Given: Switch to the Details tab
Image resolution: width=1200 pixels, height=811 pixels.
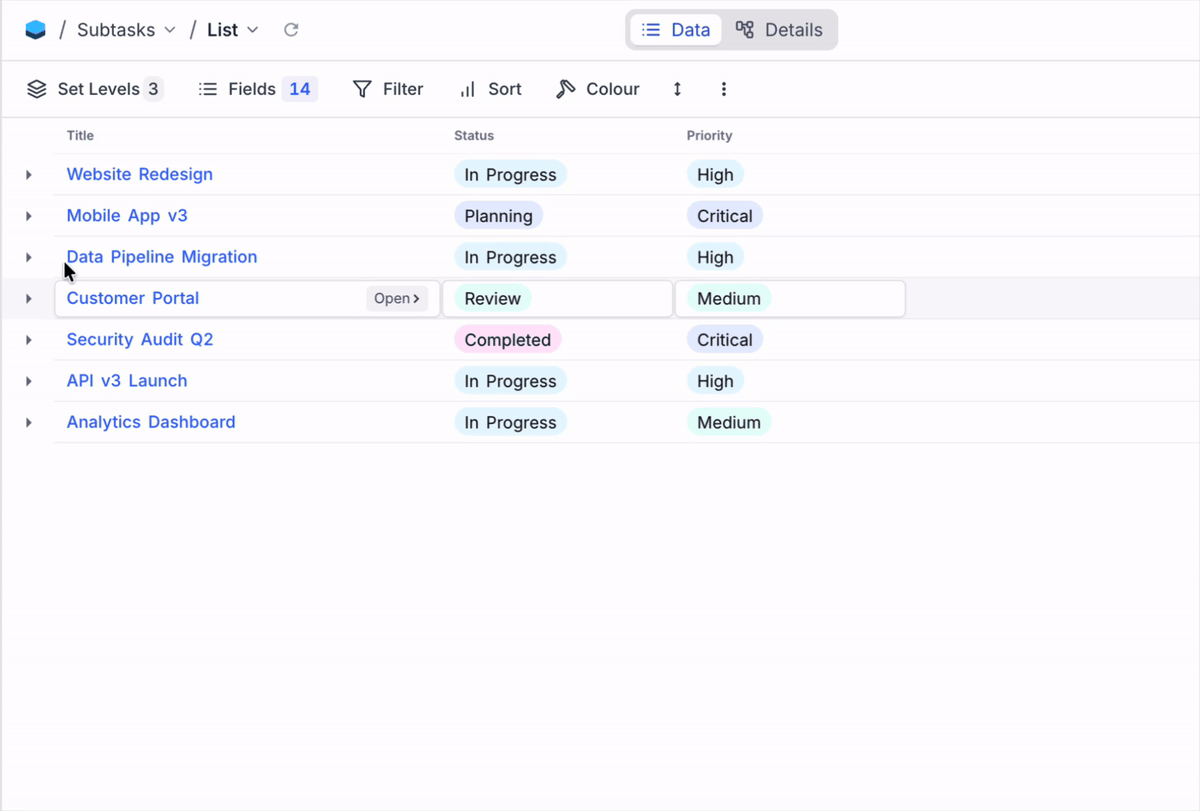Looking at the screenshot, I should (x=780, y=29).
